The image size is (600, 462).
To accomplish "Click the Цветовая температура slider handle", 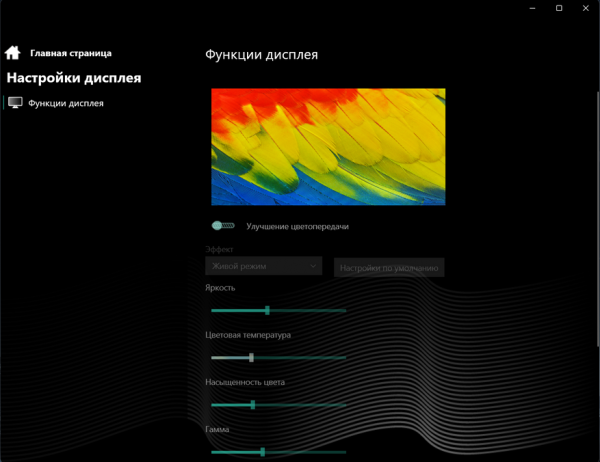I will click(x=251, y=358).
